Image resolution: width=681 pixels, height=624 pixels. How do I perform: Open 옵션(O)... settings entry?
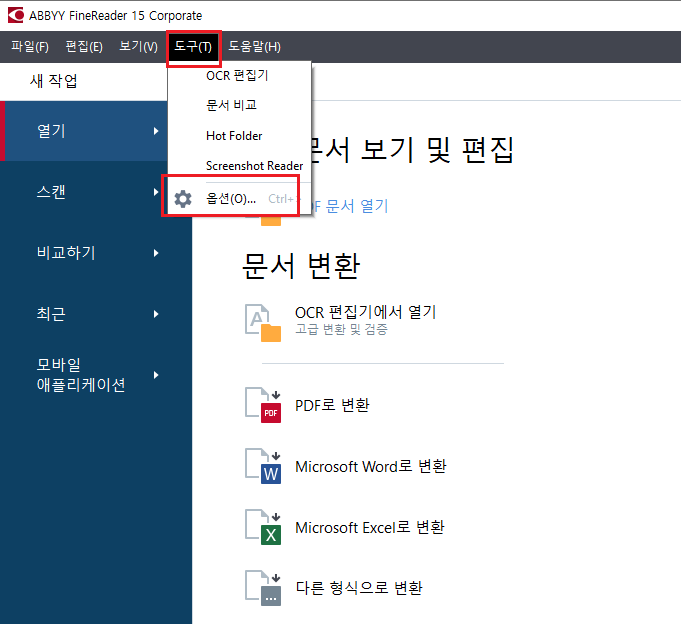tap(240, 199)
